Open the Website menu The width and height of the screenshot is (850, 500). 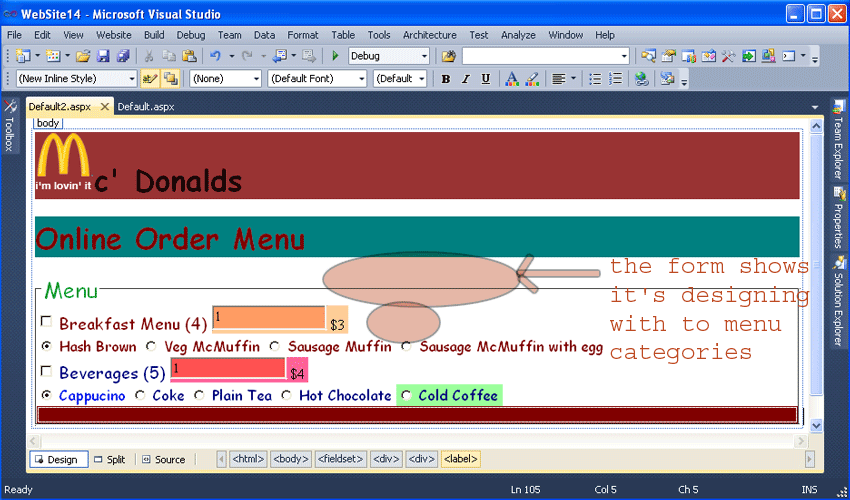[x=114, y=35]
